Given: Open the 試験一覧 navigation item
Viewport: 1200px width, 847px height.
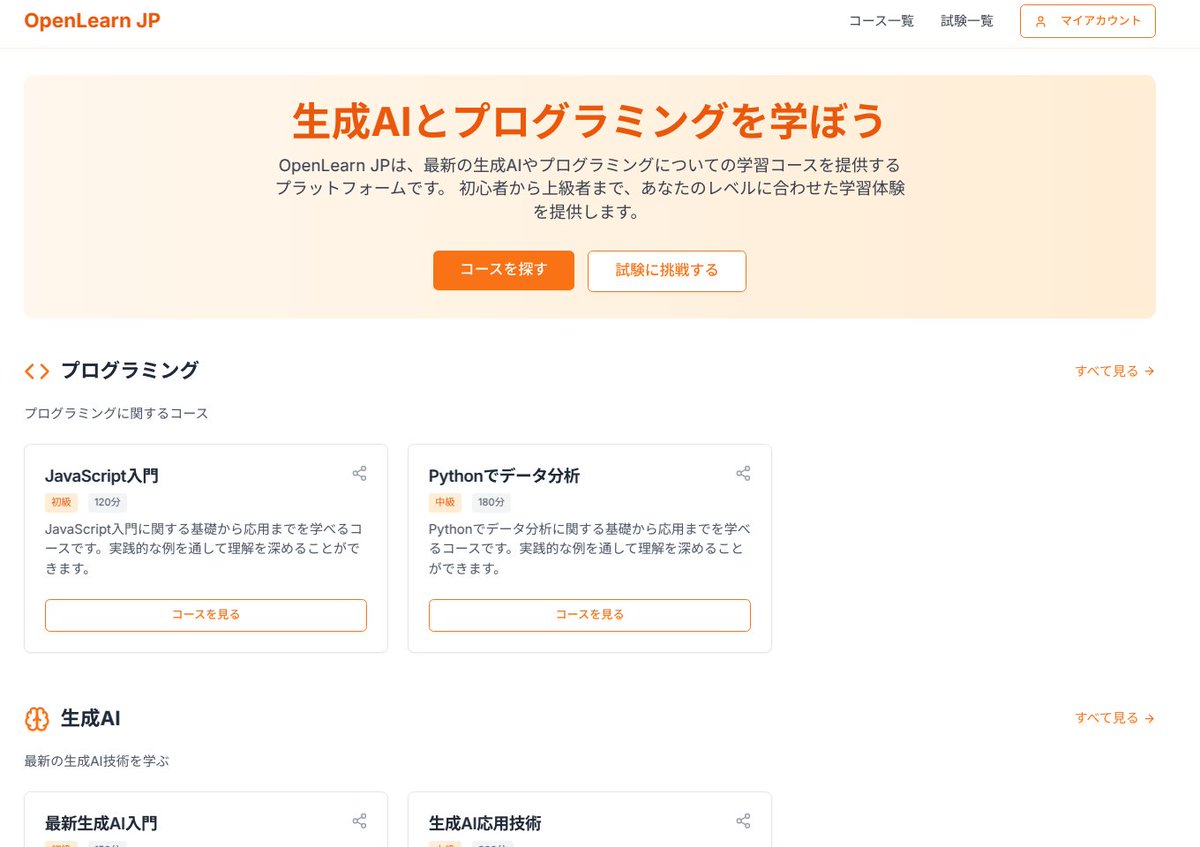Looking at the screenshot, I should tap(966, 20).
